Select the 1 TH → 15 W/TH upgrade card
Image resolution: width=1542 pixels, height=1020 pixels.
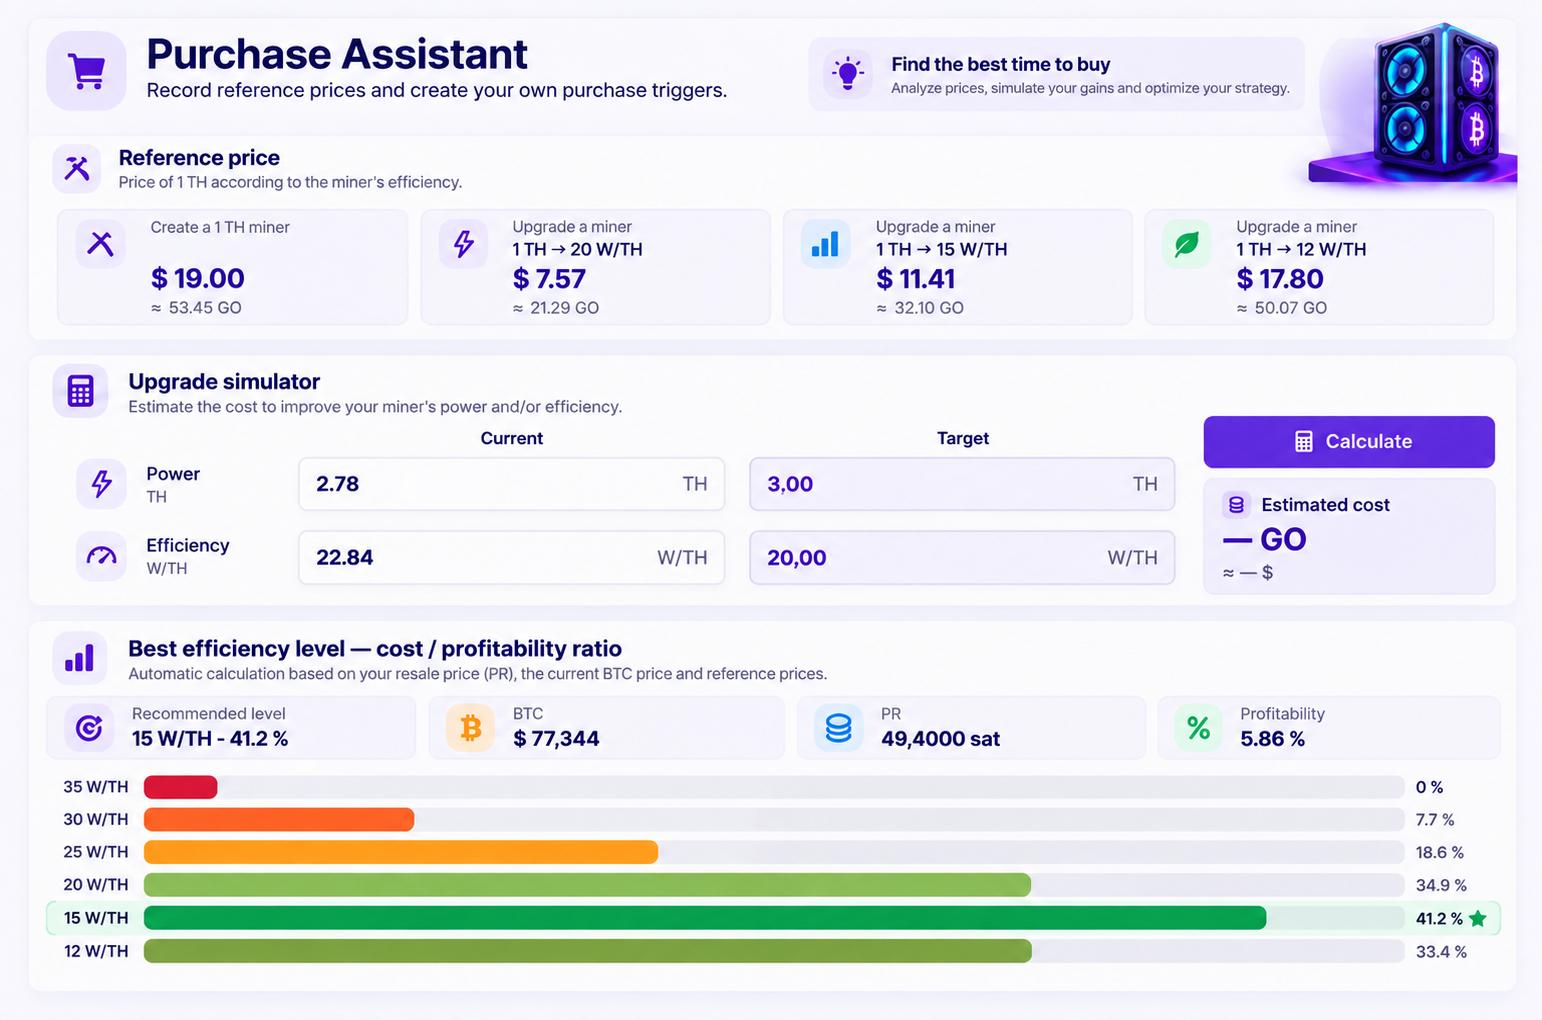pos(957,267)
